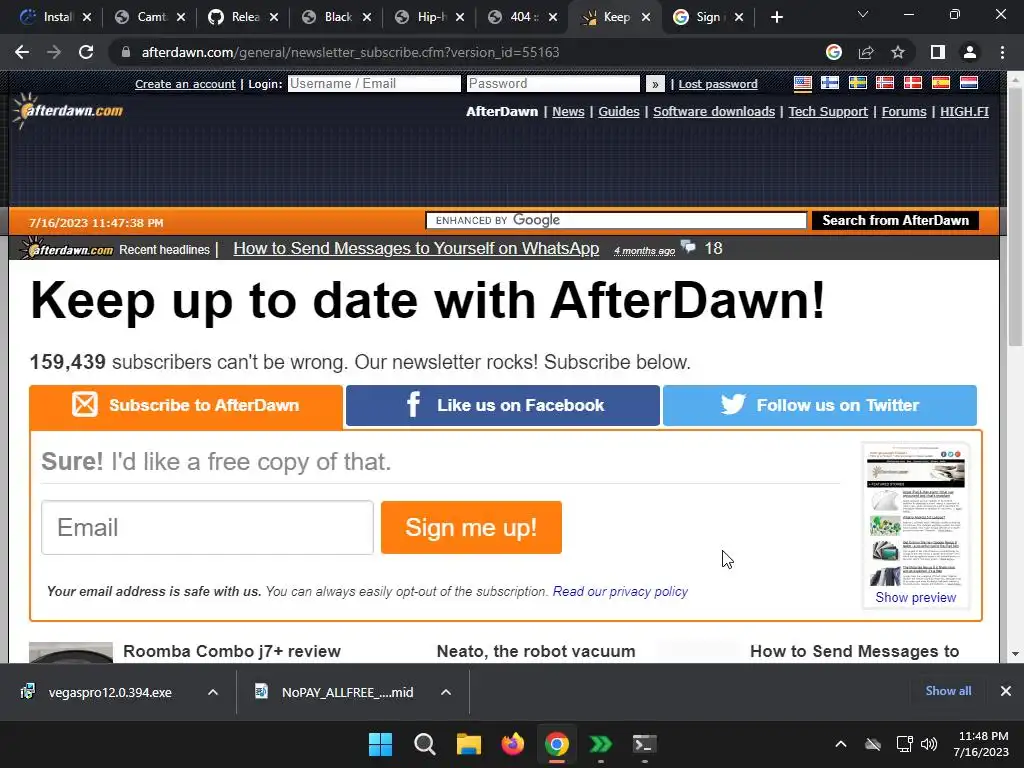1024x768 pixels.
Task: Click the browser forward arrow
Action: click(x=54, y=52)
